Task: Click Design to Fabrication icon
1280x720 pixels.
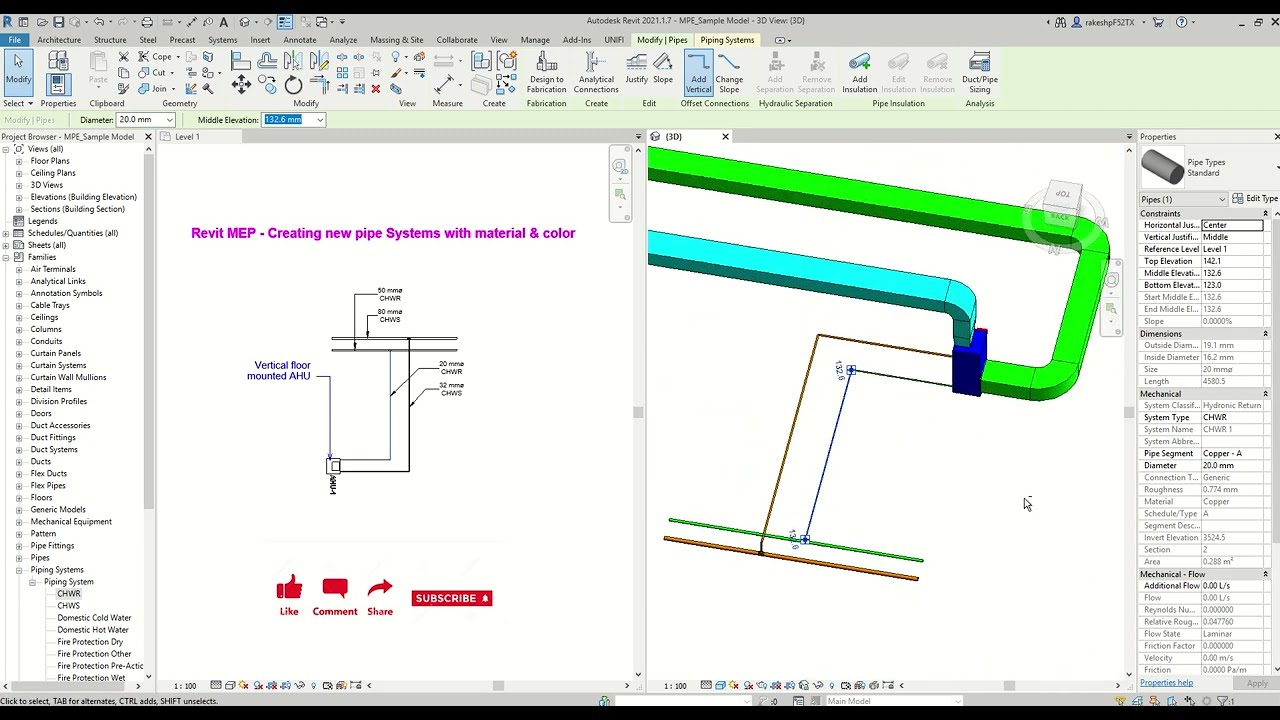Action: click(x=546, y=72)
